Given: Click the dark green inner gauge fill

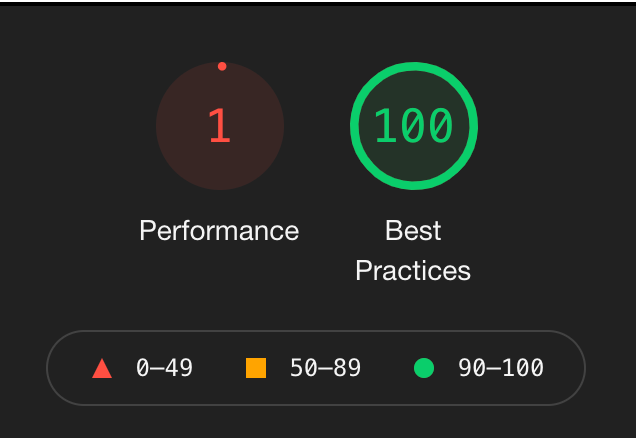Looking at the screenshot, I should [x=414, y=168].
